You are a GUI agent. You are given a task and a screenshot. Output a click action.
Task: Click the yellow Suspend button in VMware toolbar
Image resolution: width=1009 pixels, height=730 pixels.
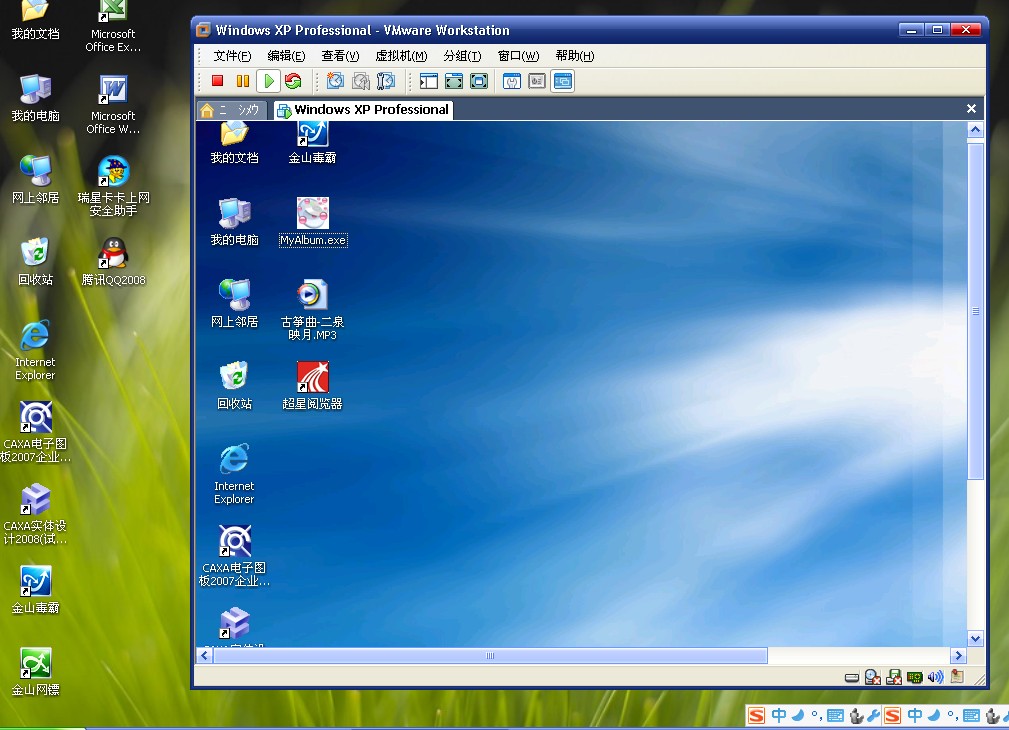coord(243,81)
